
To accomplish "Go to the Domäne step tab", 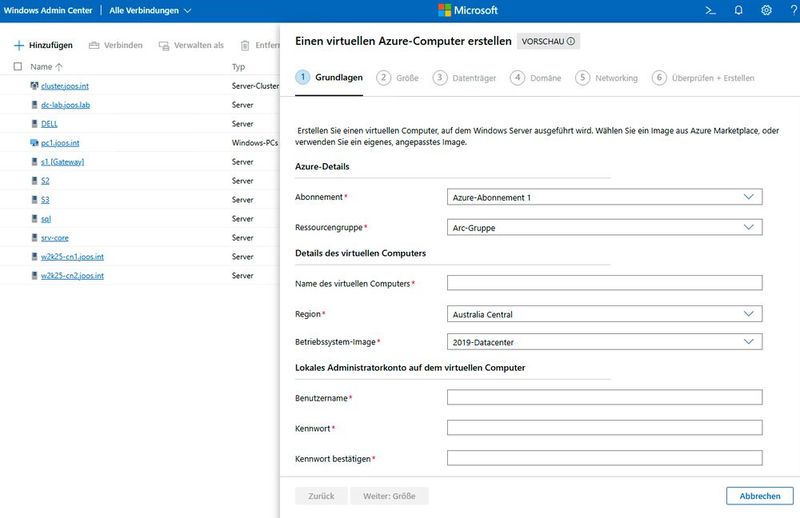I will coord(536,78).
